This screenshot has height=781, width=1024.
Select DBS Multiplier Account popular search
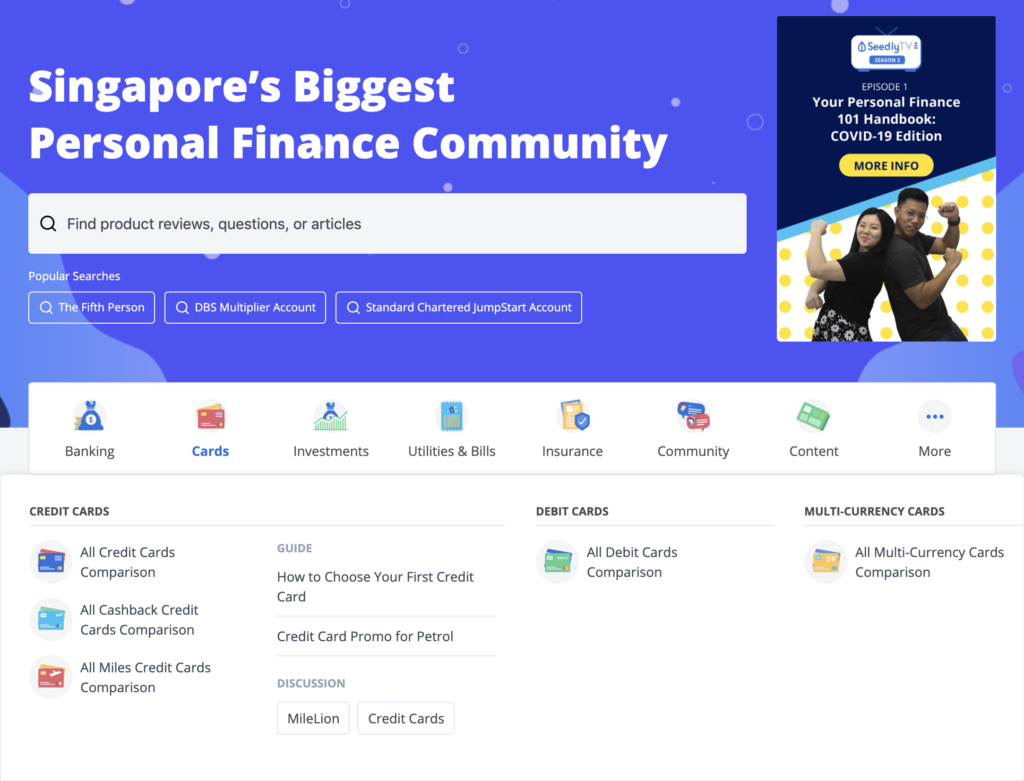pyautogui.click(x=245, y=308)
